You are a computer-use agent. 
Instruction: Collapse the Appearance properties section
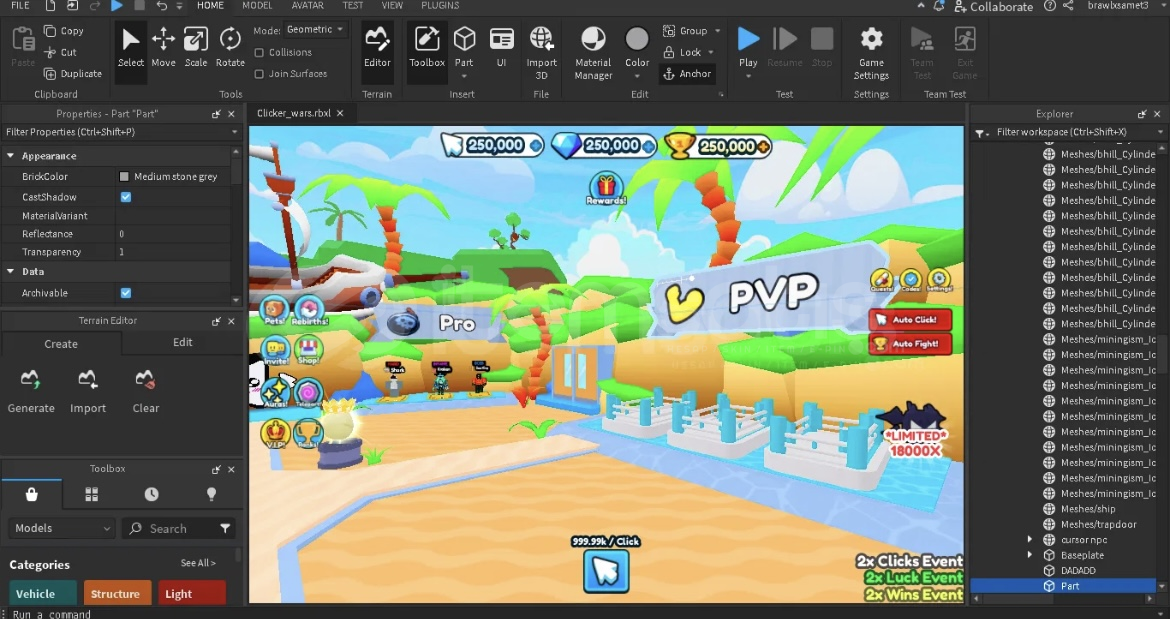point(10,156)
